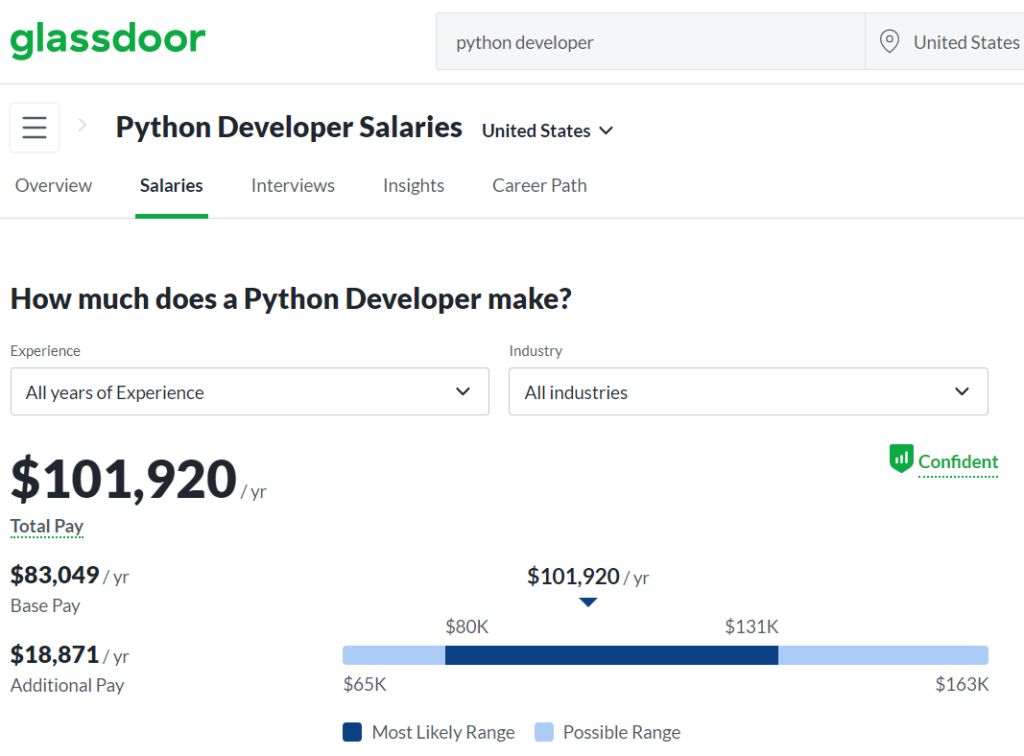Open the Interviews tab
The width and height of the screenshot is (1024, 756).
[x=293, y=186]
